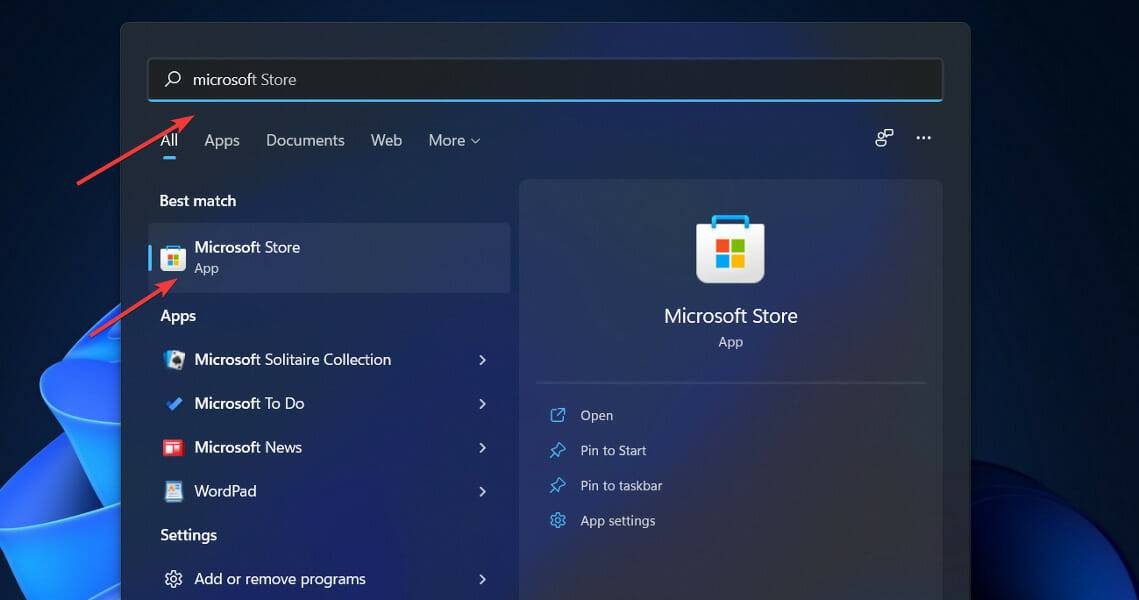The height and width of the screenshot is (600, 1139).
Task: Open Microsoft News via its icon
Action: pyautogui.click(x=174, y=447)
